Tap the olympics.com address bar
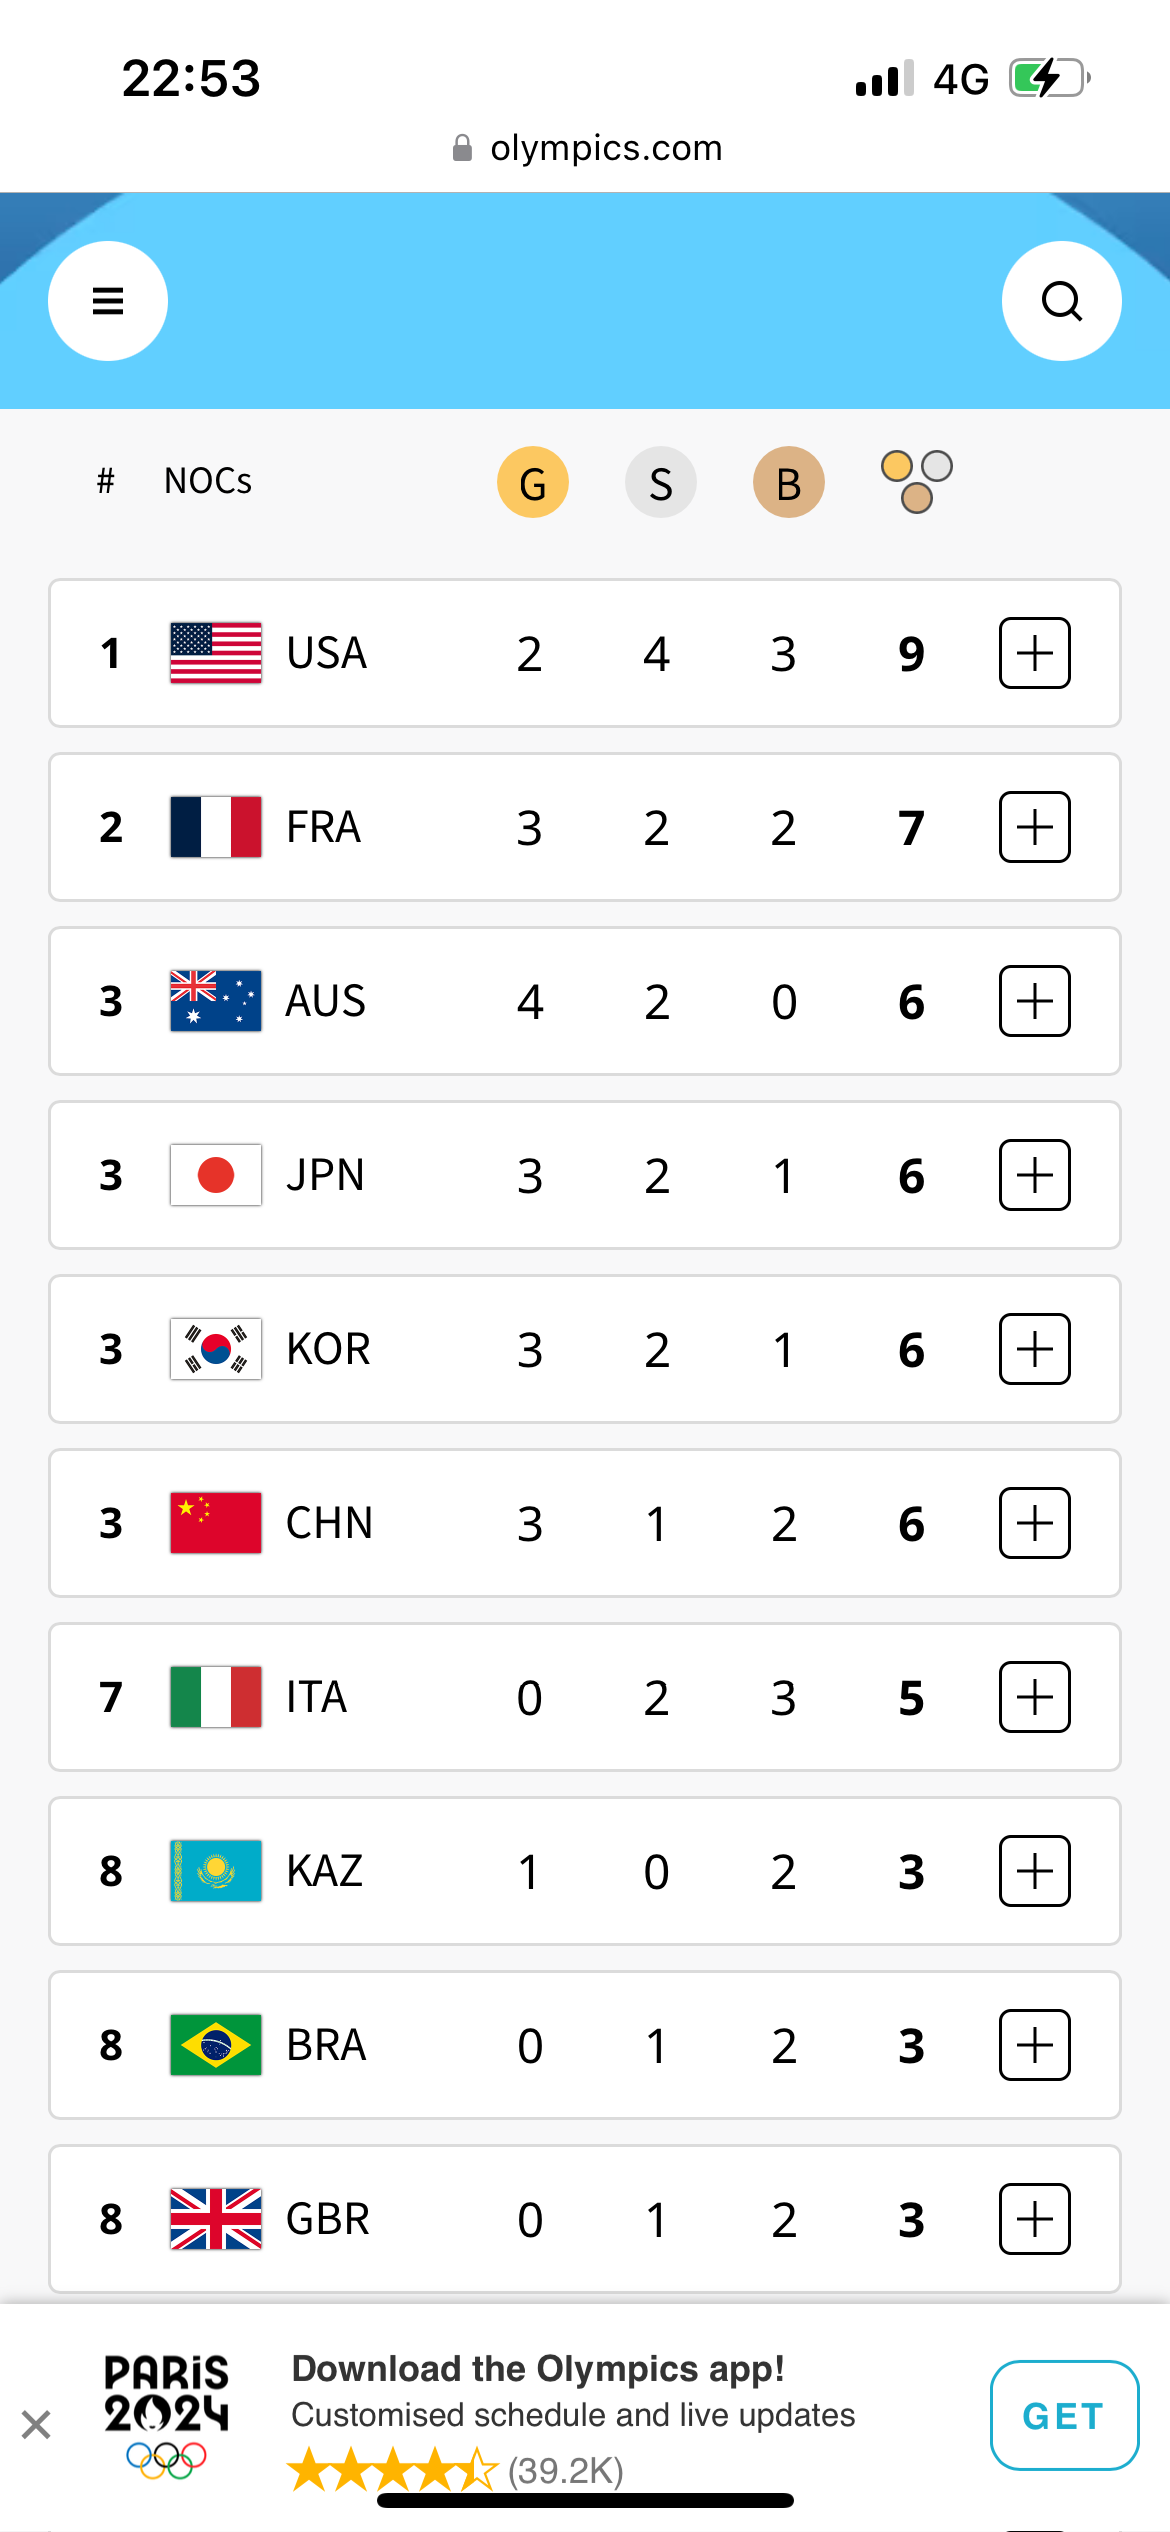1170x2532 pixels. (586, 148)
